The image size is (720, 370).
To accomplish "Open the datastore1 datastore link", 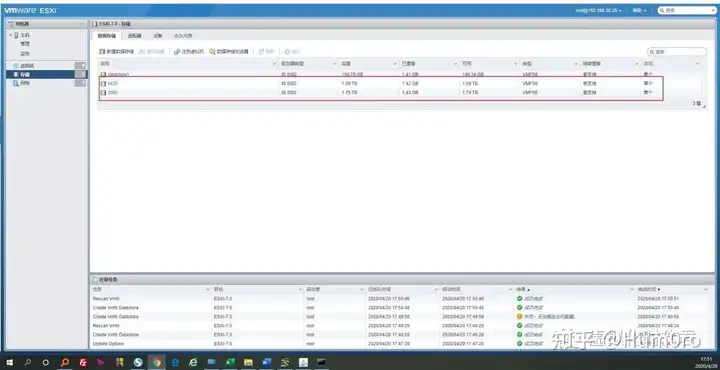I will point(118,74).
